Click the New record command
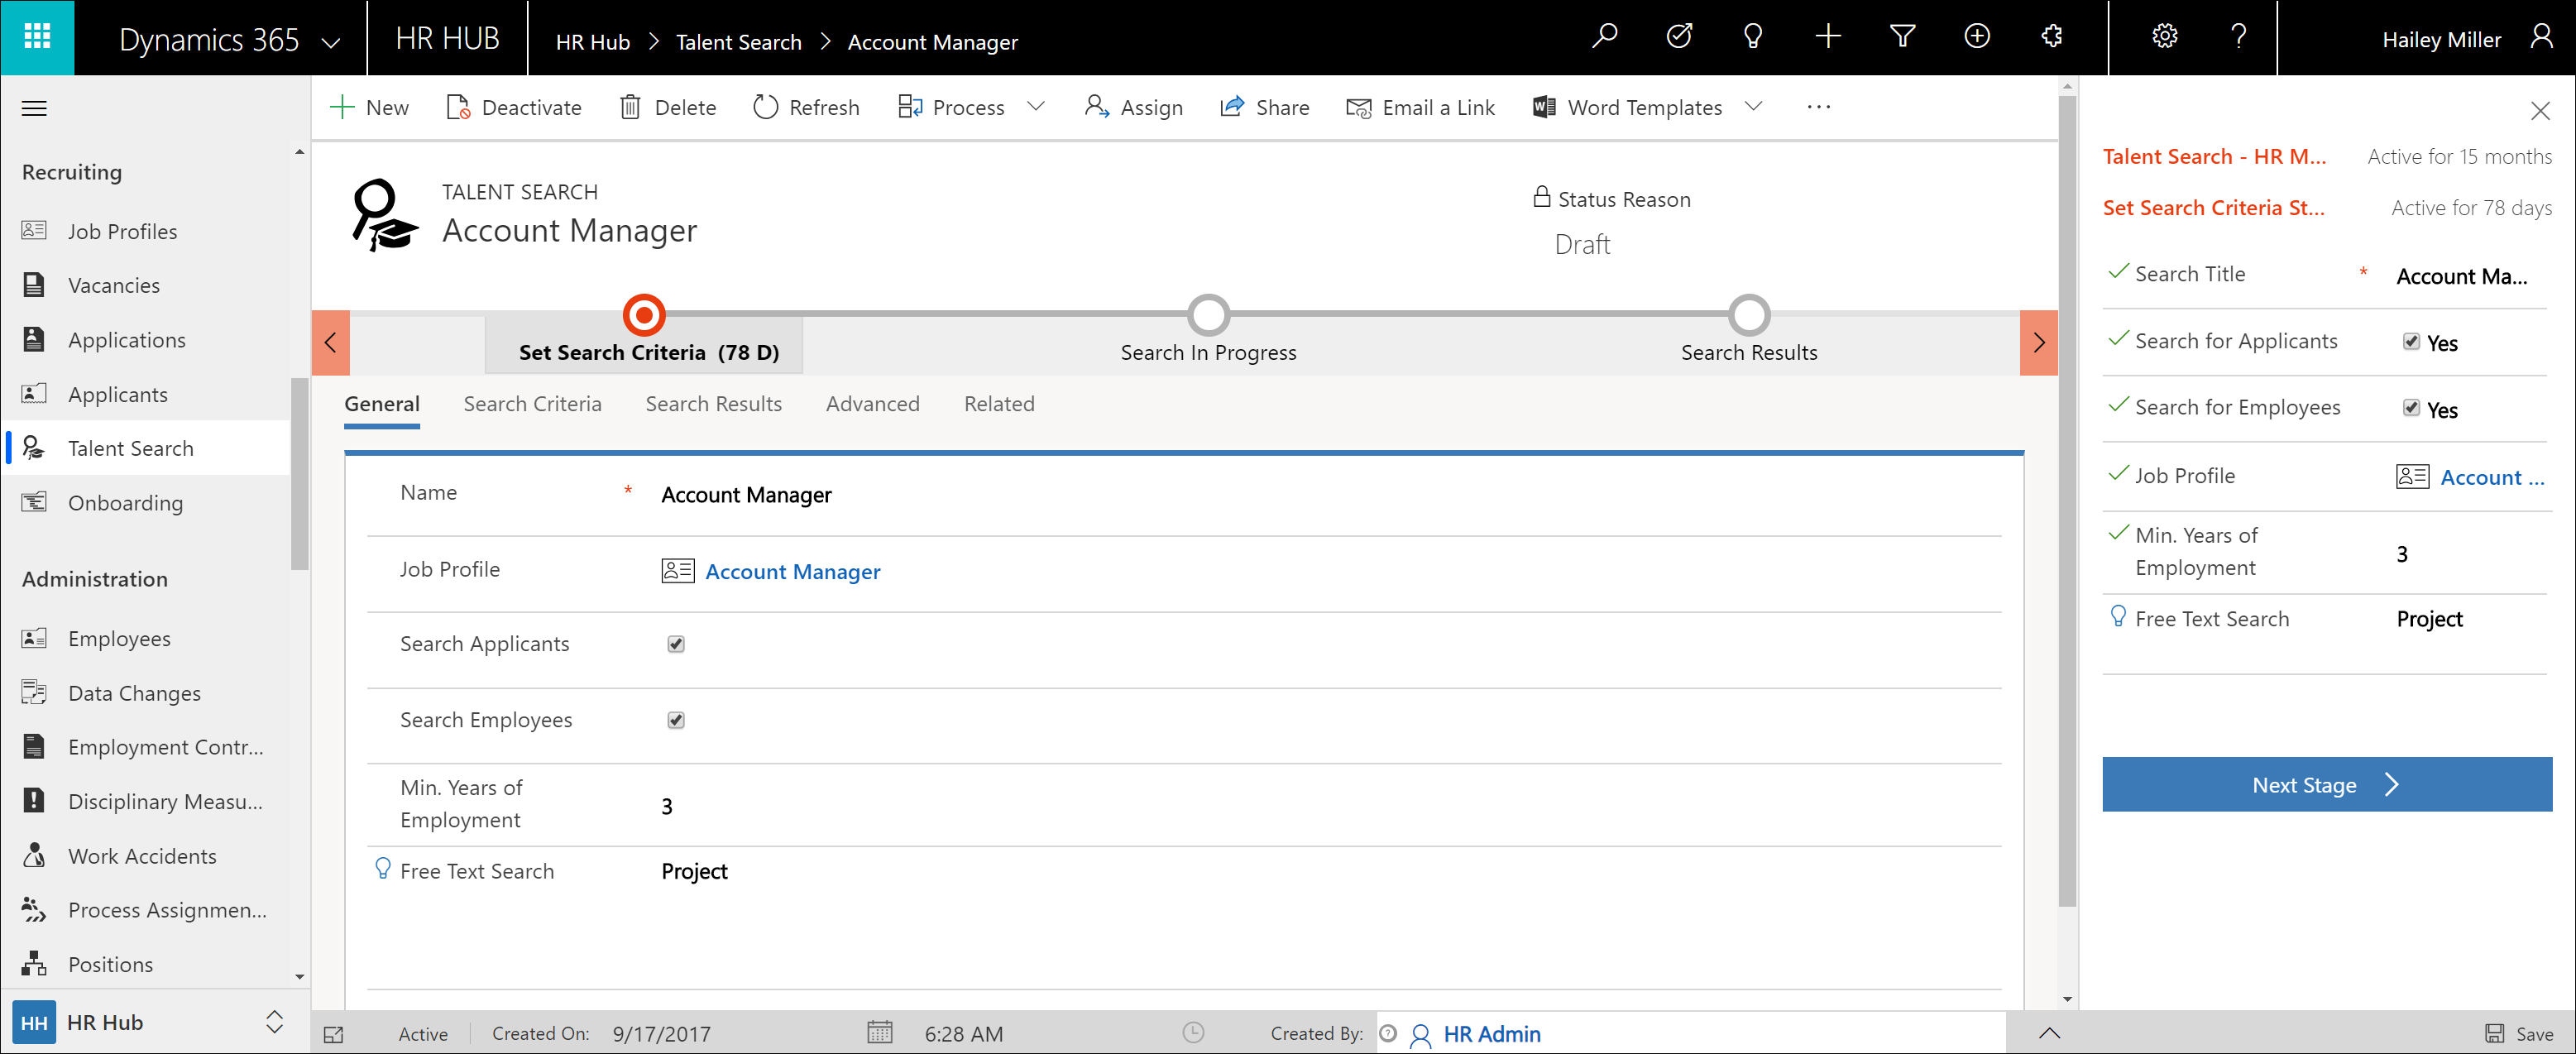 pyautogui.click(x=369, y=107)
